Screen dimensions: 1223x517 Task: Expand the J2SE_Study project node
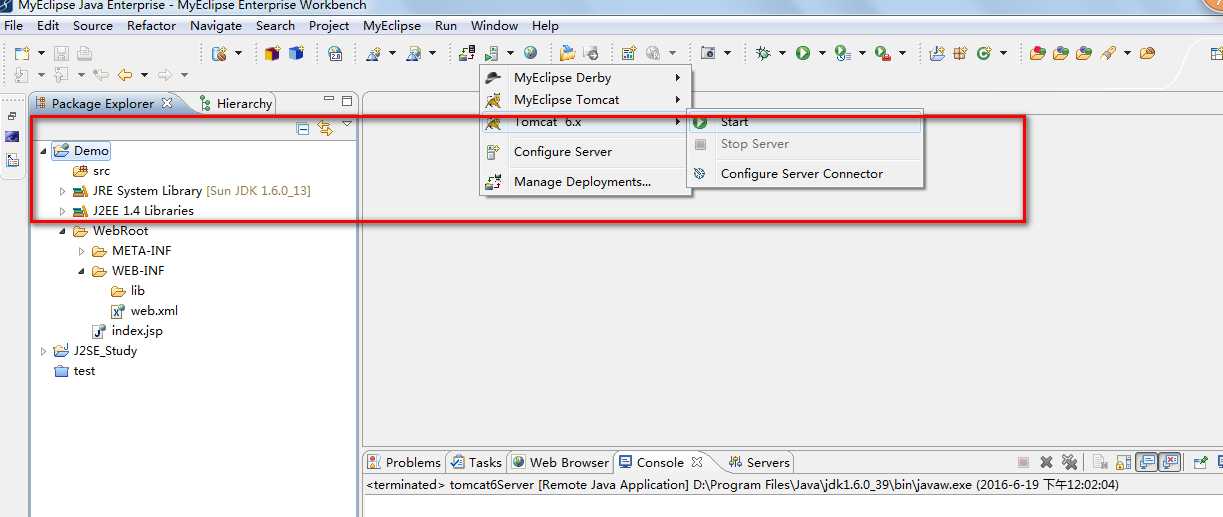[43, 351]
